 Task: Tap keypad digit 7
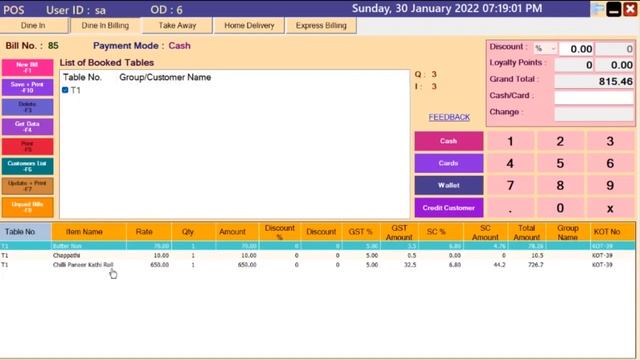pyautogui.click(x=510, y=185)
